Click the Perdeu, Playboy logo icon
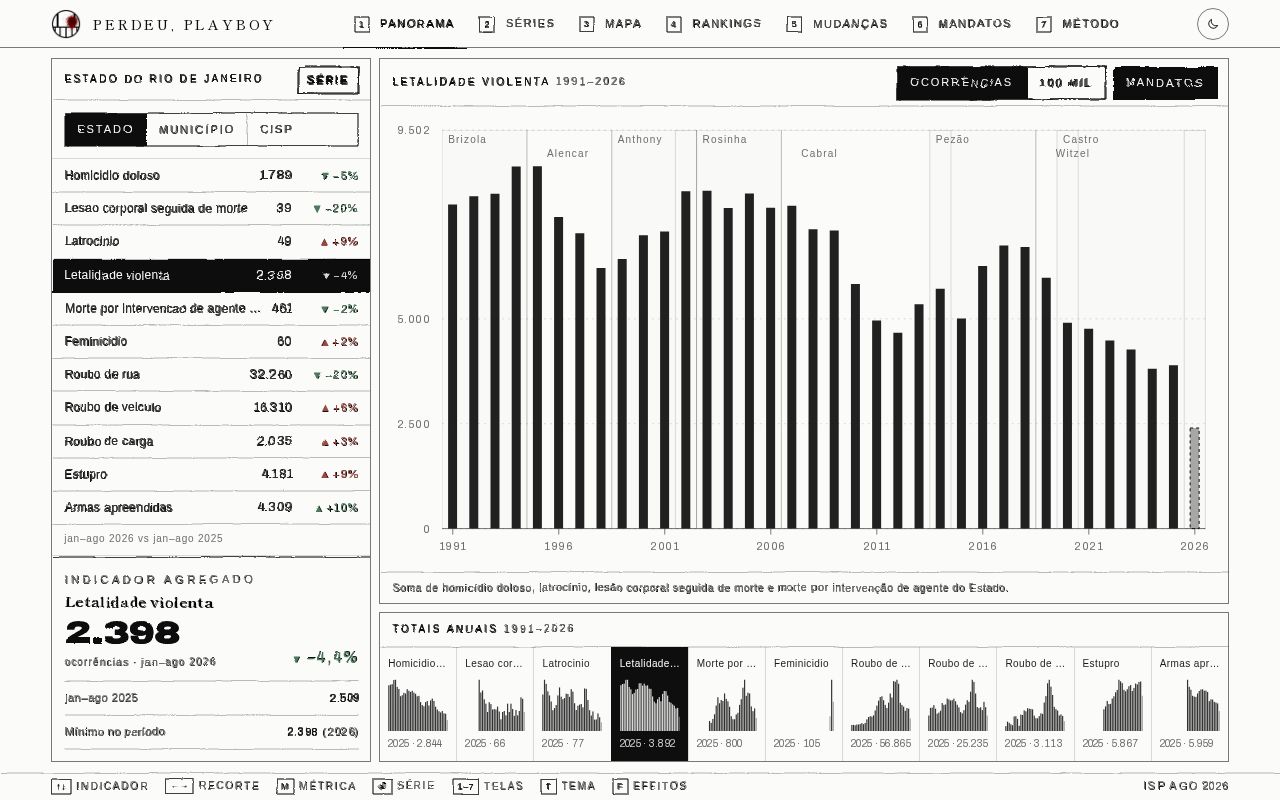The image size is (1280, 800). click(66, 24)
